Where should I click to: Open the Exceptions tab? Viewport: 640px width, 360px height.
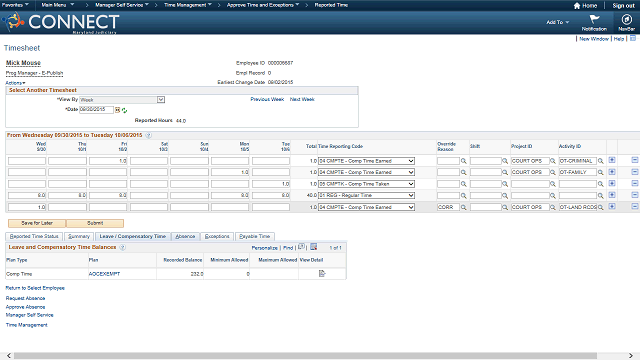tap(217, 236)
